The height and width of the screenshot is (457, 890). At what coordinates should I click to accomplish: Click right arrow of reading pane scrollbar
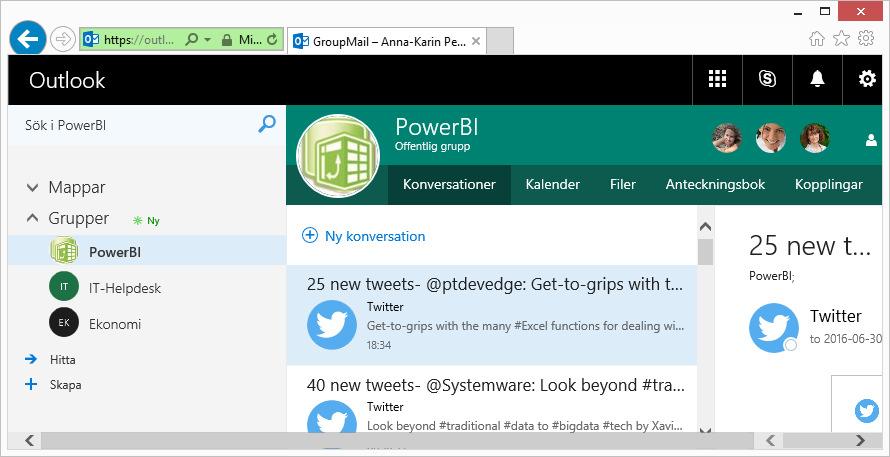(x=860, y=440)
